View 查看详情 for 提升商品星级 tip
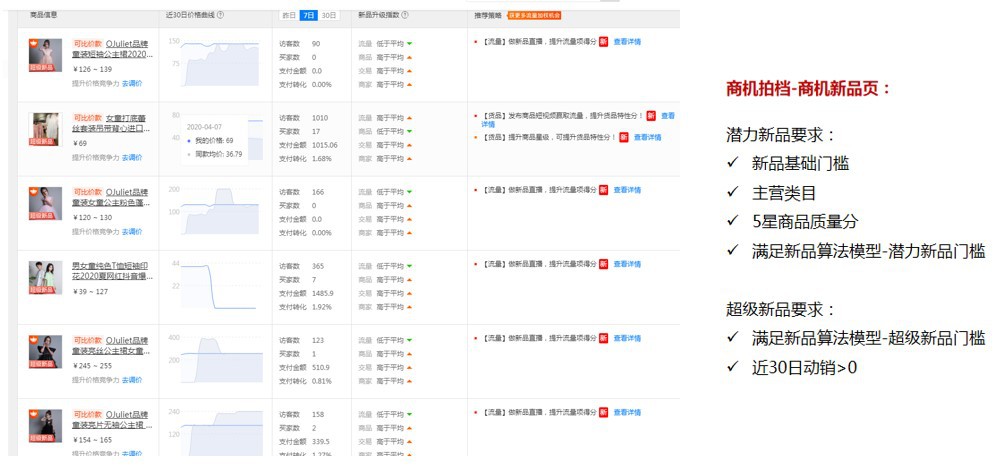Image resolution: width=995 pixels, height=472 pixels. 647,137
